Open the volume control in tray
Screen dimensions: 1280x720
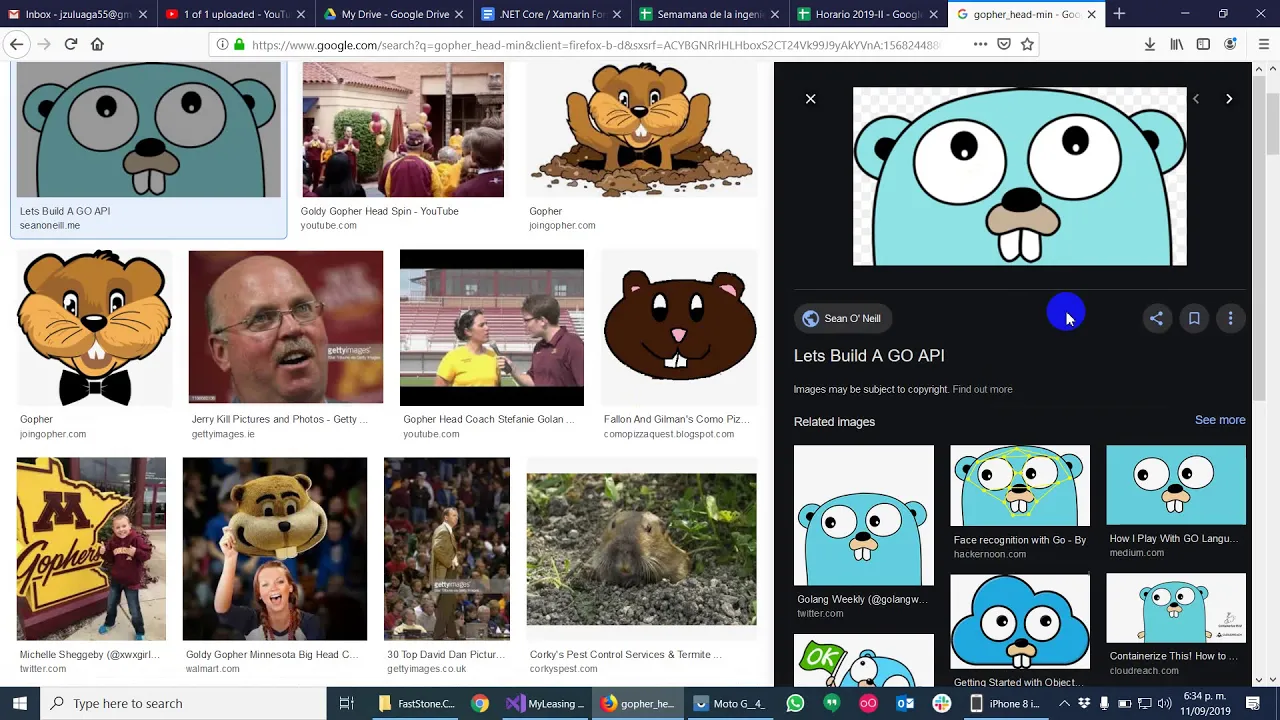point(1164,703)
